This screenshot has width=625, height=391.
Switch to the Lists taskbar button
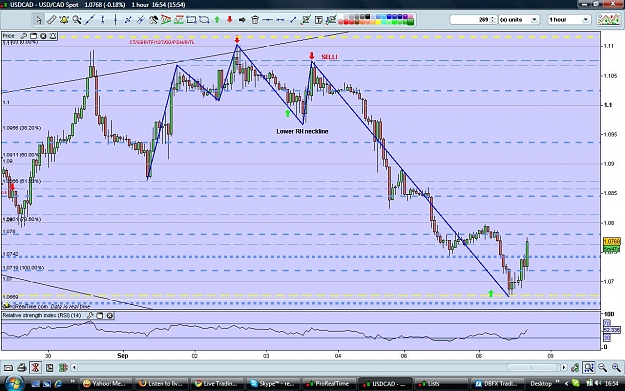click(440, 384)
